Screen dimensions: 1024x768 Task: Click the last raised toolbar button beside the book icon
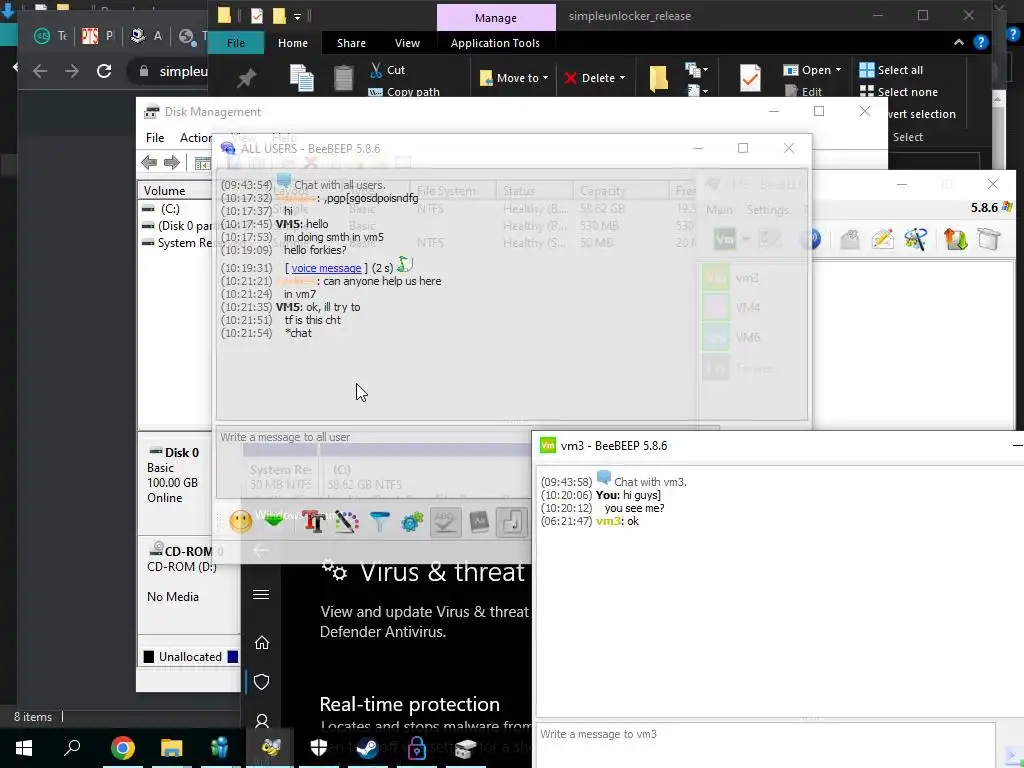coord(512,521)
